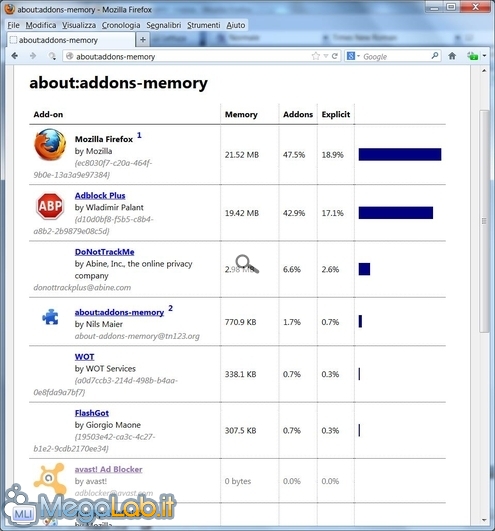Bookmark page with the star icon
Viewport: 495px width, 531px height.
[316, 56]
